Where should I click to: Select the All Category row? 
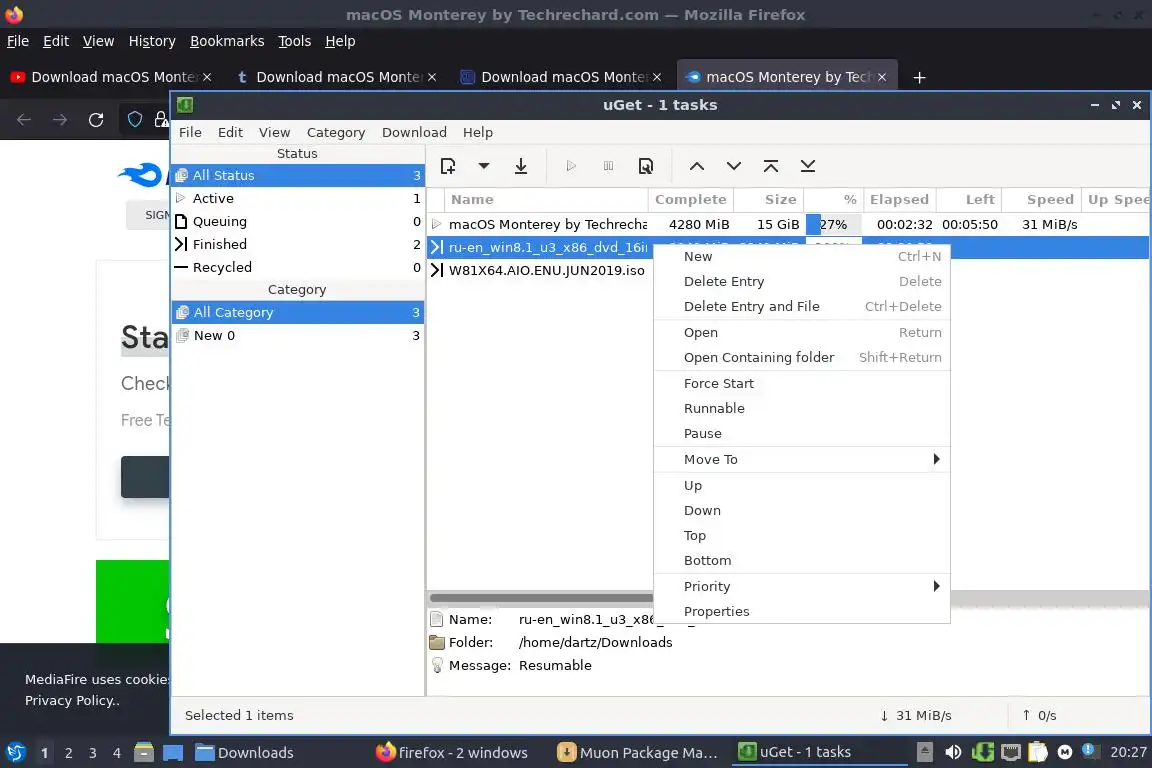tap(298, 312)
